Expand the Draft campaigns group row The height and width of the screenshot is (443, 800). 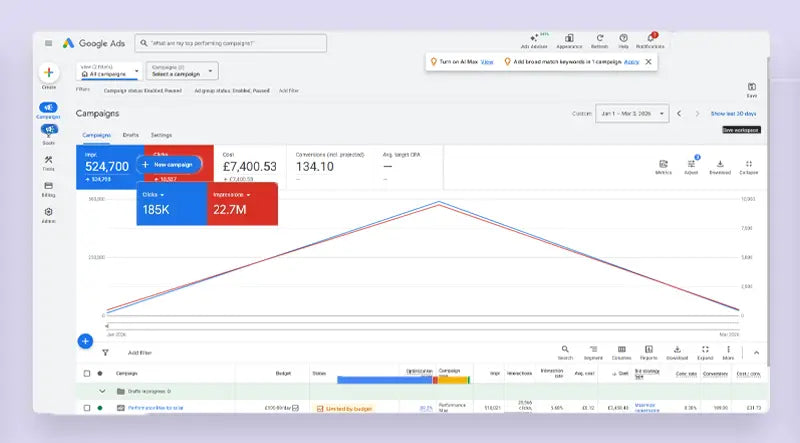tap(102, 391)
